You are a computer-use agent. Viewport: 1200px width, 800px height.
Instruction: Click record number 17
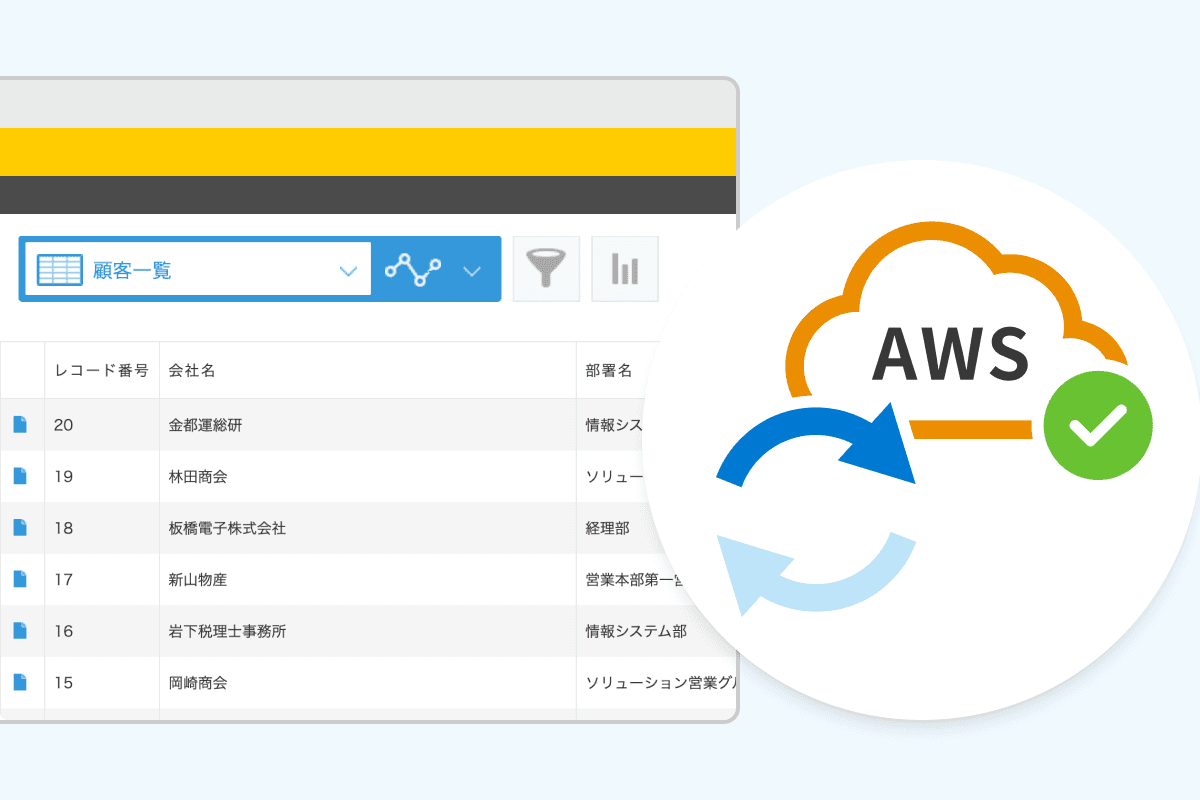(x=64, y=580)
